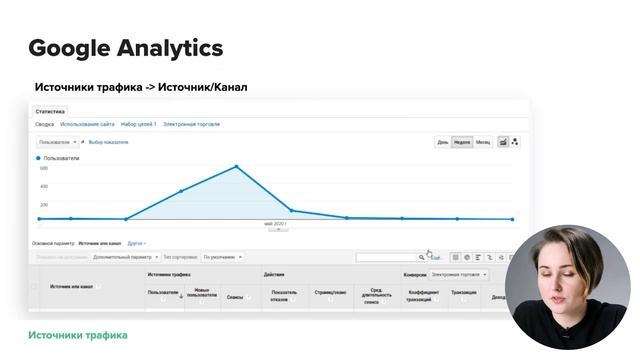640x360 pixels.
Task: Click the Пользователи chart legend dot
Action: (x=38, y=158)
